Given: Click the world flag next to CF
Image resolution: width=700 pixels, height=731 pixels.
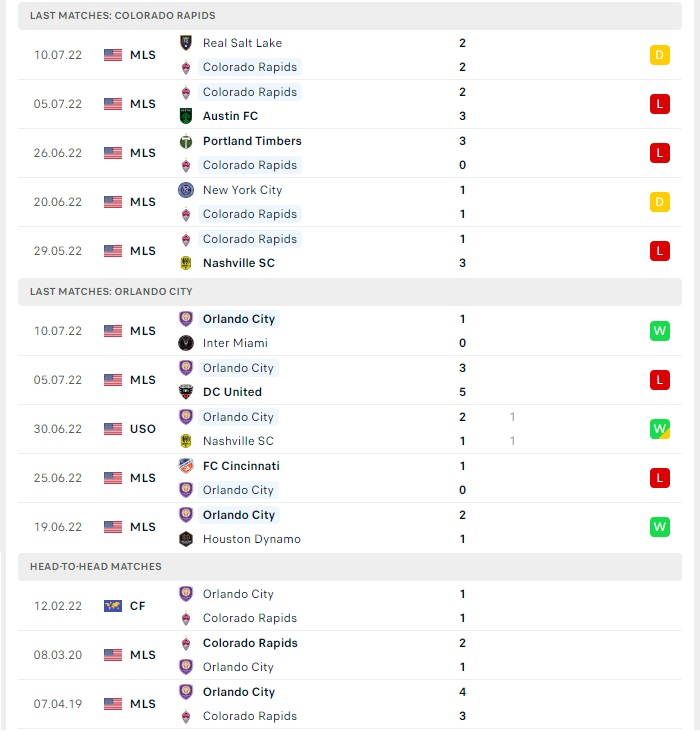Looking at the screenshot, I should (x=113, y=606).
